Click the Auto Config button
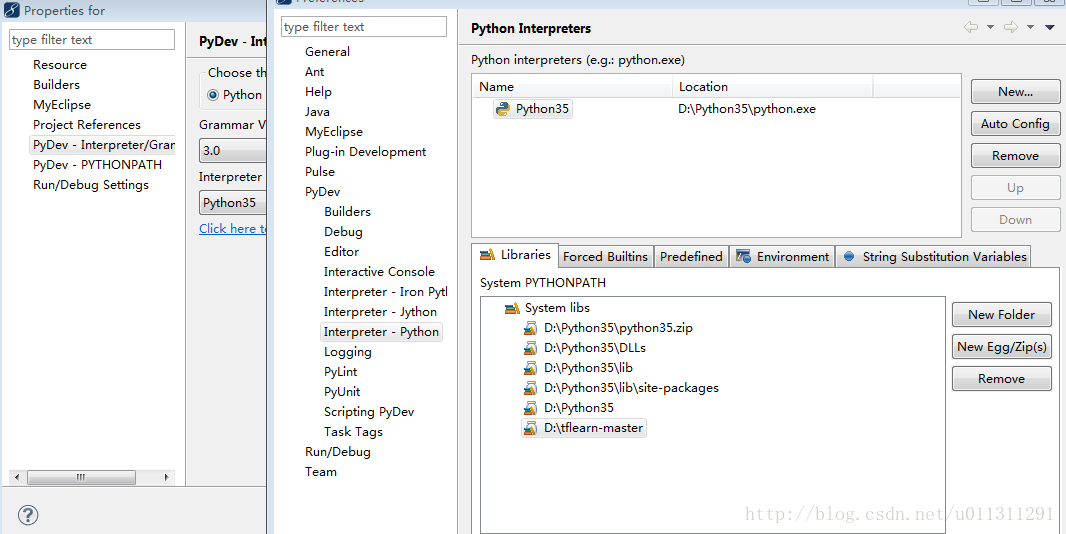1066x534 pixels. click(x=1015, y=124)
